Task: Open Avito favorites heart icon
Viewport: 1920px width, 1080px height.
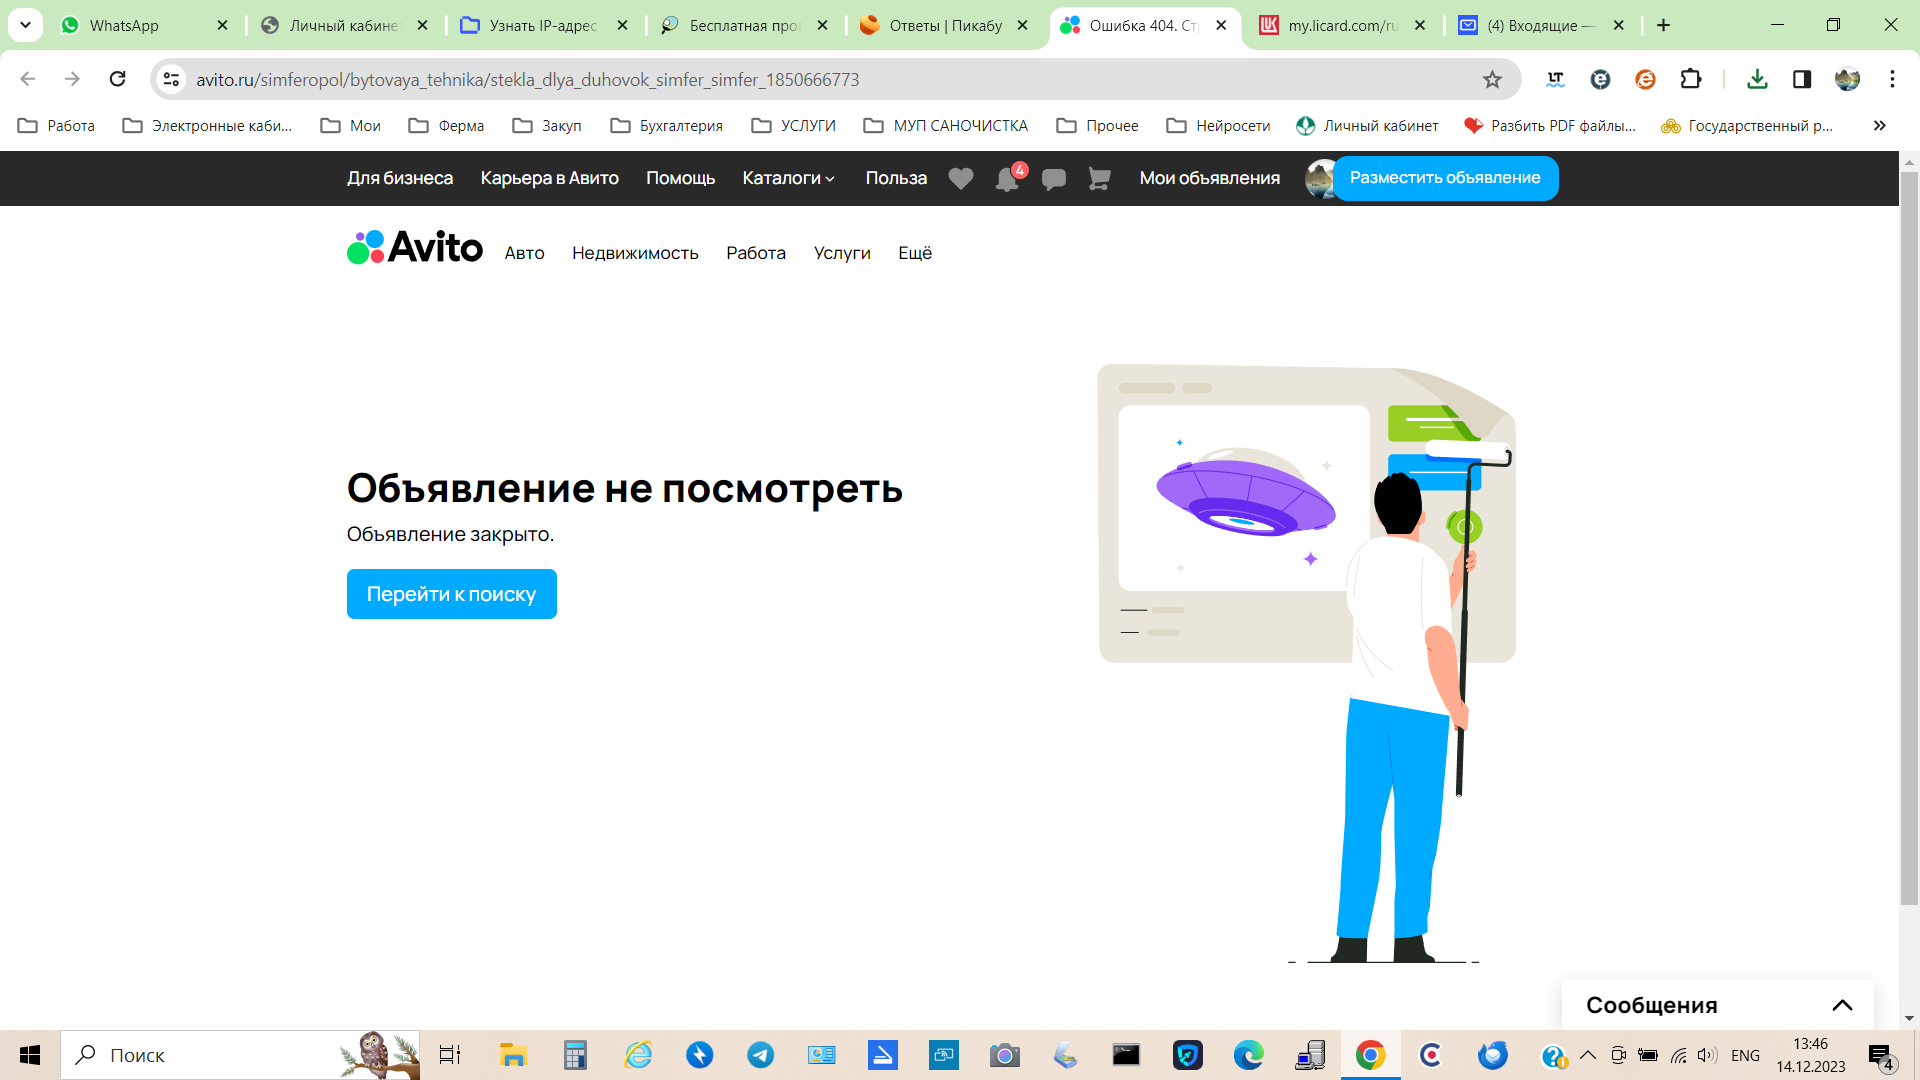Action: pos(960,179)
